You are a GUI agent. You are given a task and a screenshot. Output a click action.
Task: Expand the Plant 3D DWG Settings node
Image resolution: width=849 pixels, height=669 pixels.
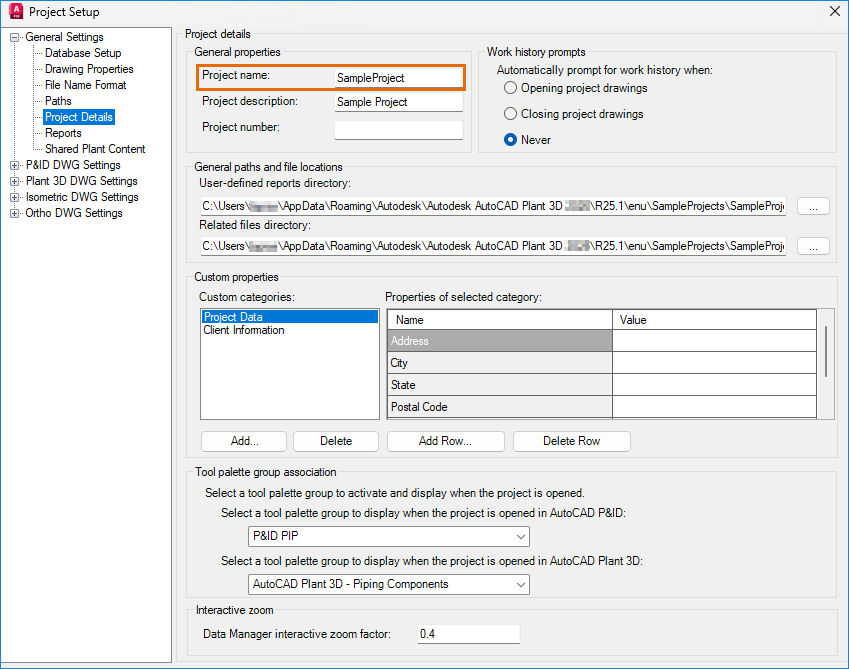coord(14,181)
